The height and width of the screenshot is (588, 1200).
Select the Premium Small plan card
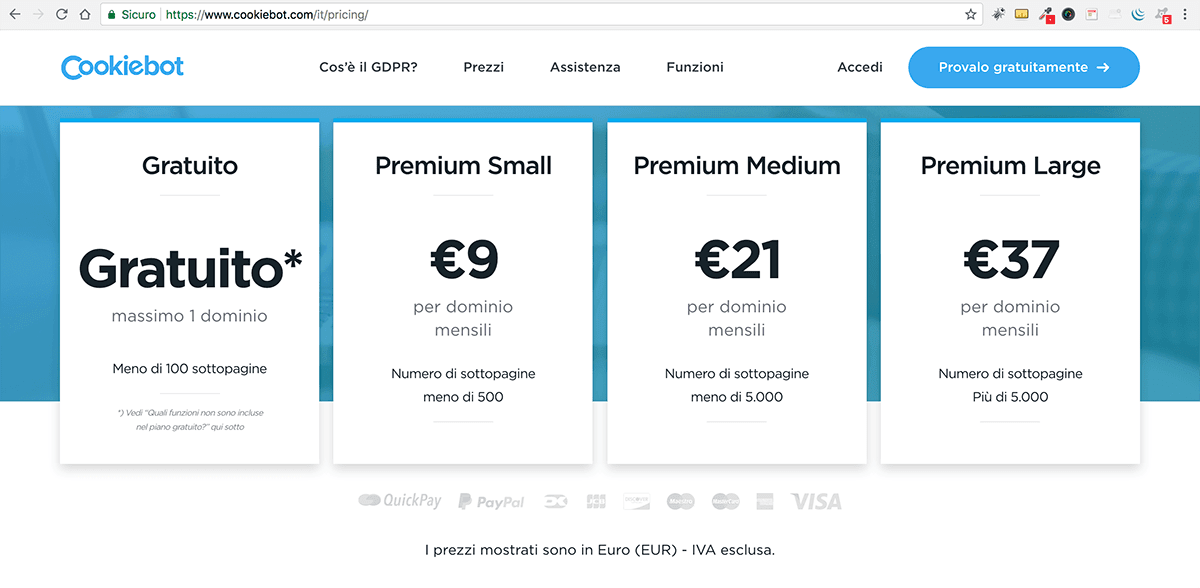tap(463, 291)
